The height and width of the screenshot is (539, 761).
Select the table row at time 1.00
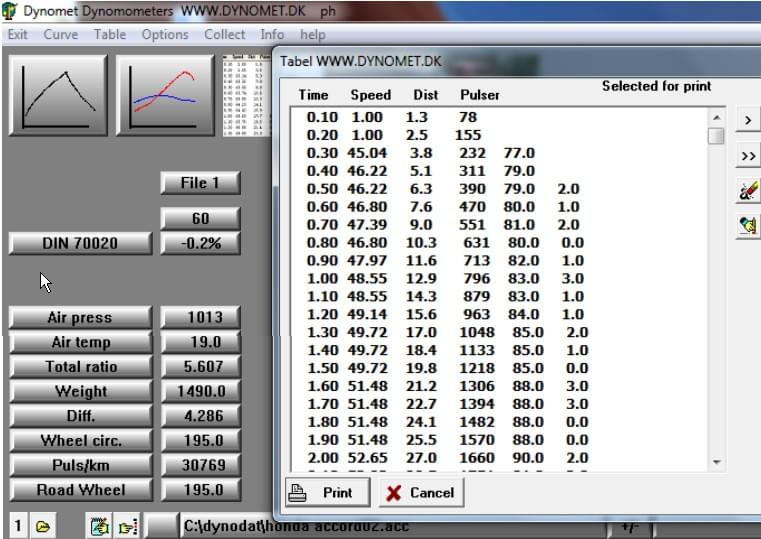(x=499, y=278)
